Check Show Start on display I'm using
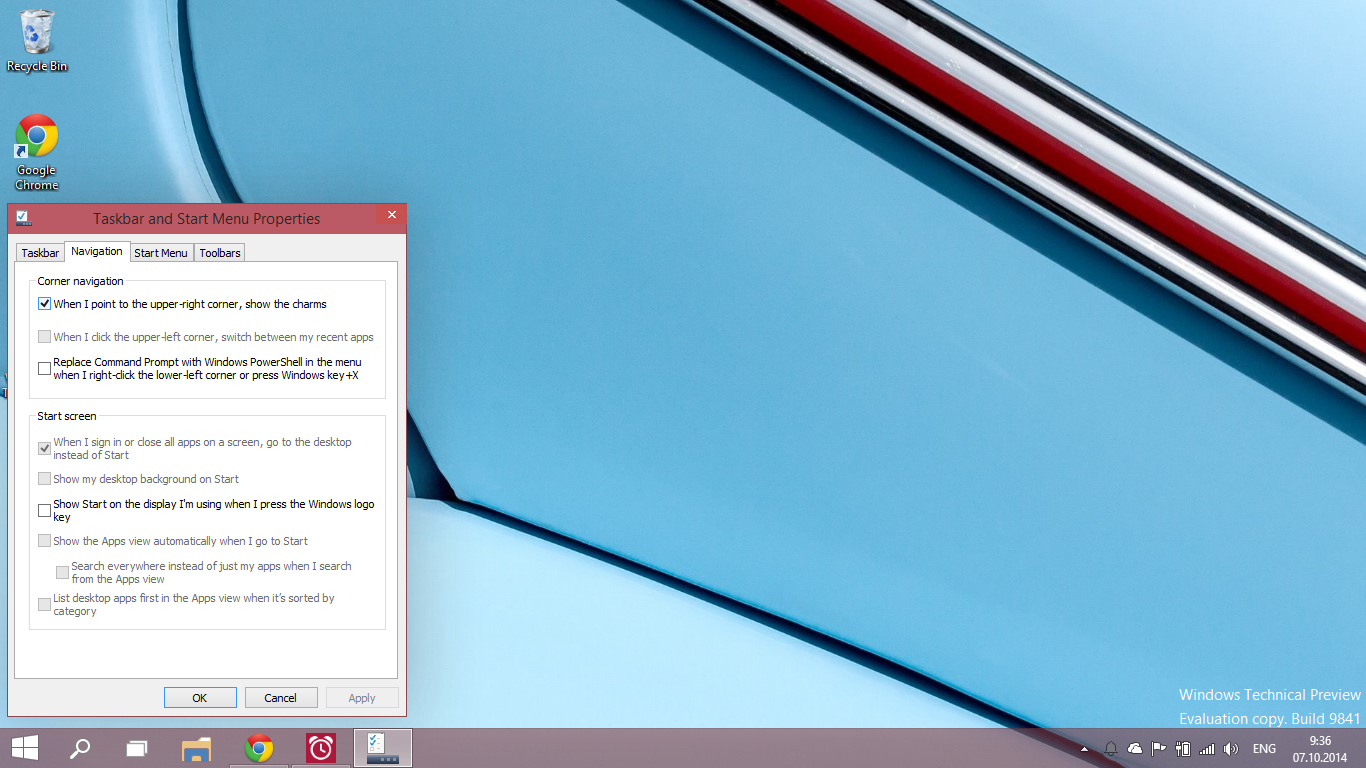Screen dimensions: 1366x768 pyautogui.click(x=44, y=510)
